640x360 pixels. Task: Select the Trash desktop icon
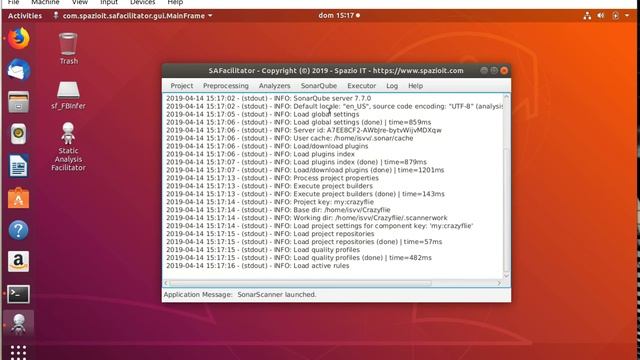pyautogui.click(x=68, y=49)
